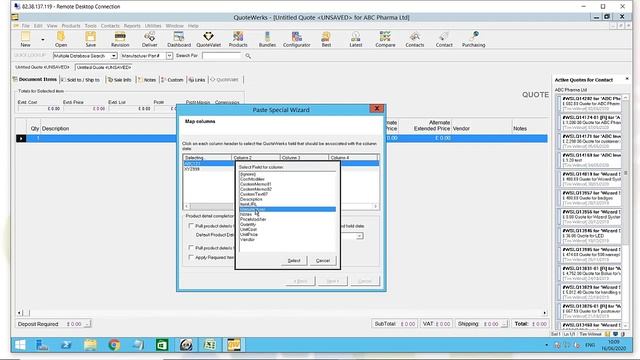Image resolution: width=640 pixels, height=360 pixels.
Task: Open the Multiple Database Search dropdown
Action: [114, 56]
